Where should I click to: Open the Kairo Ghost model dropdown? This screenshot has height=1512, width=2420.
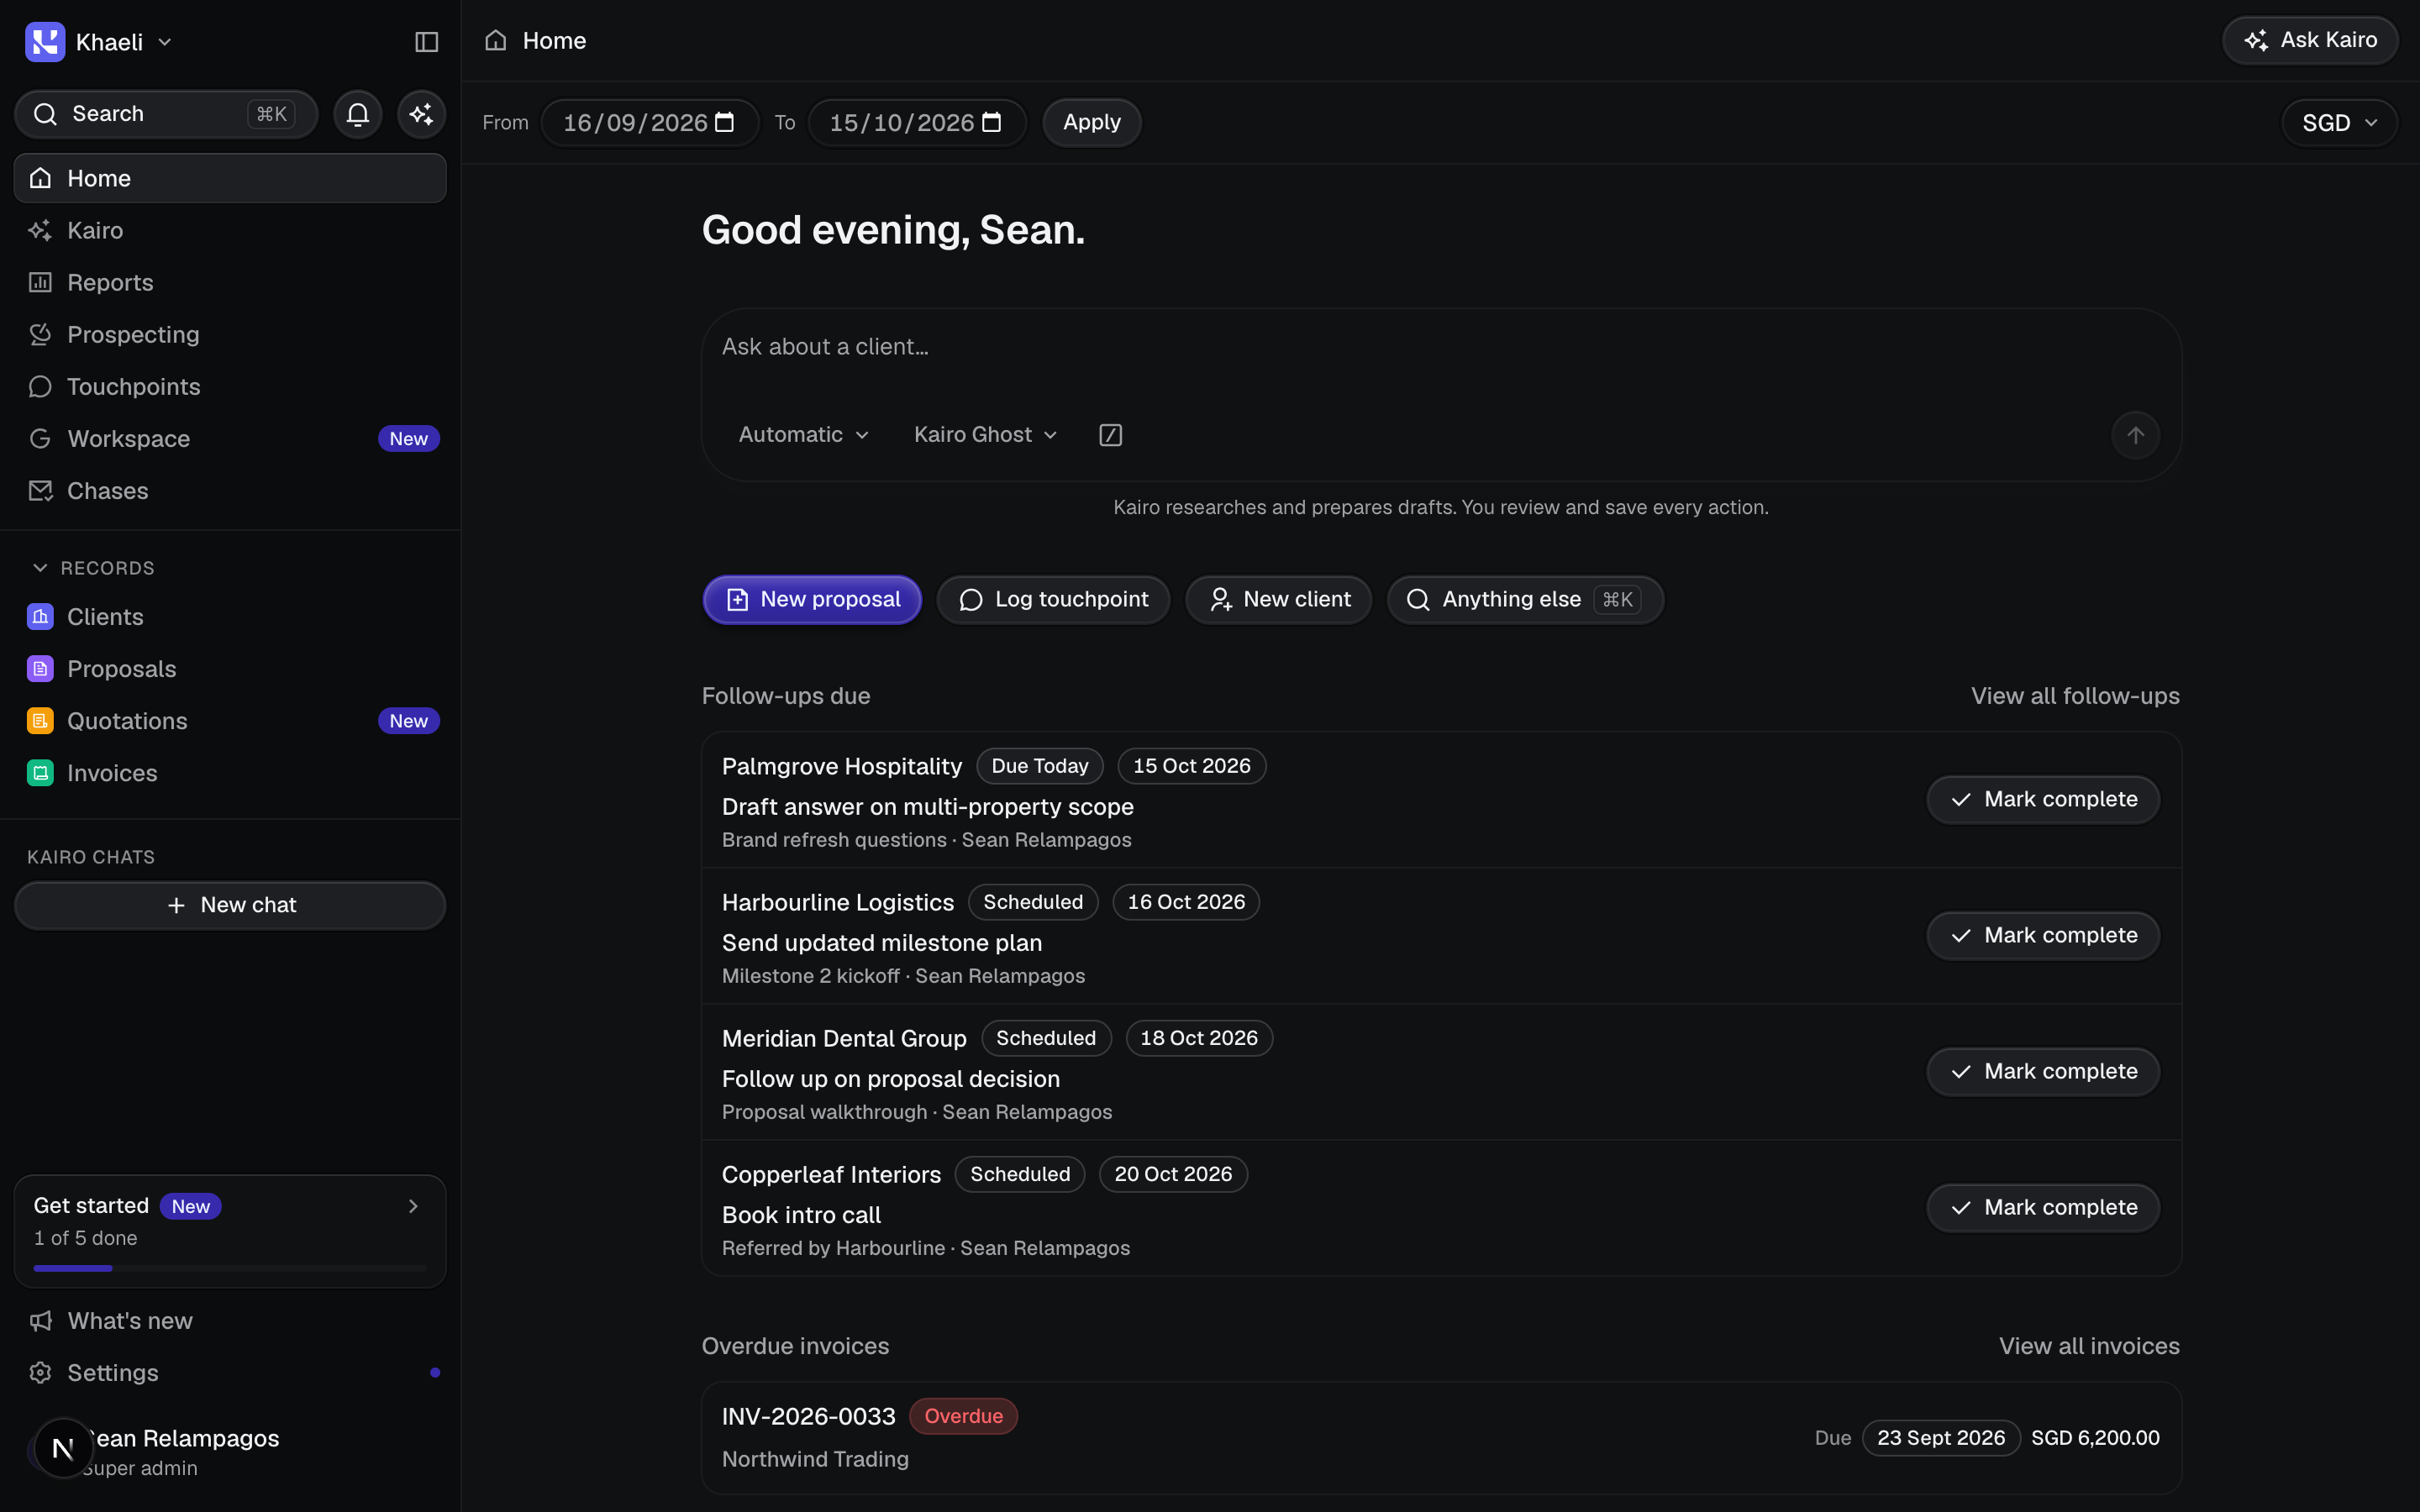[985, 435]
